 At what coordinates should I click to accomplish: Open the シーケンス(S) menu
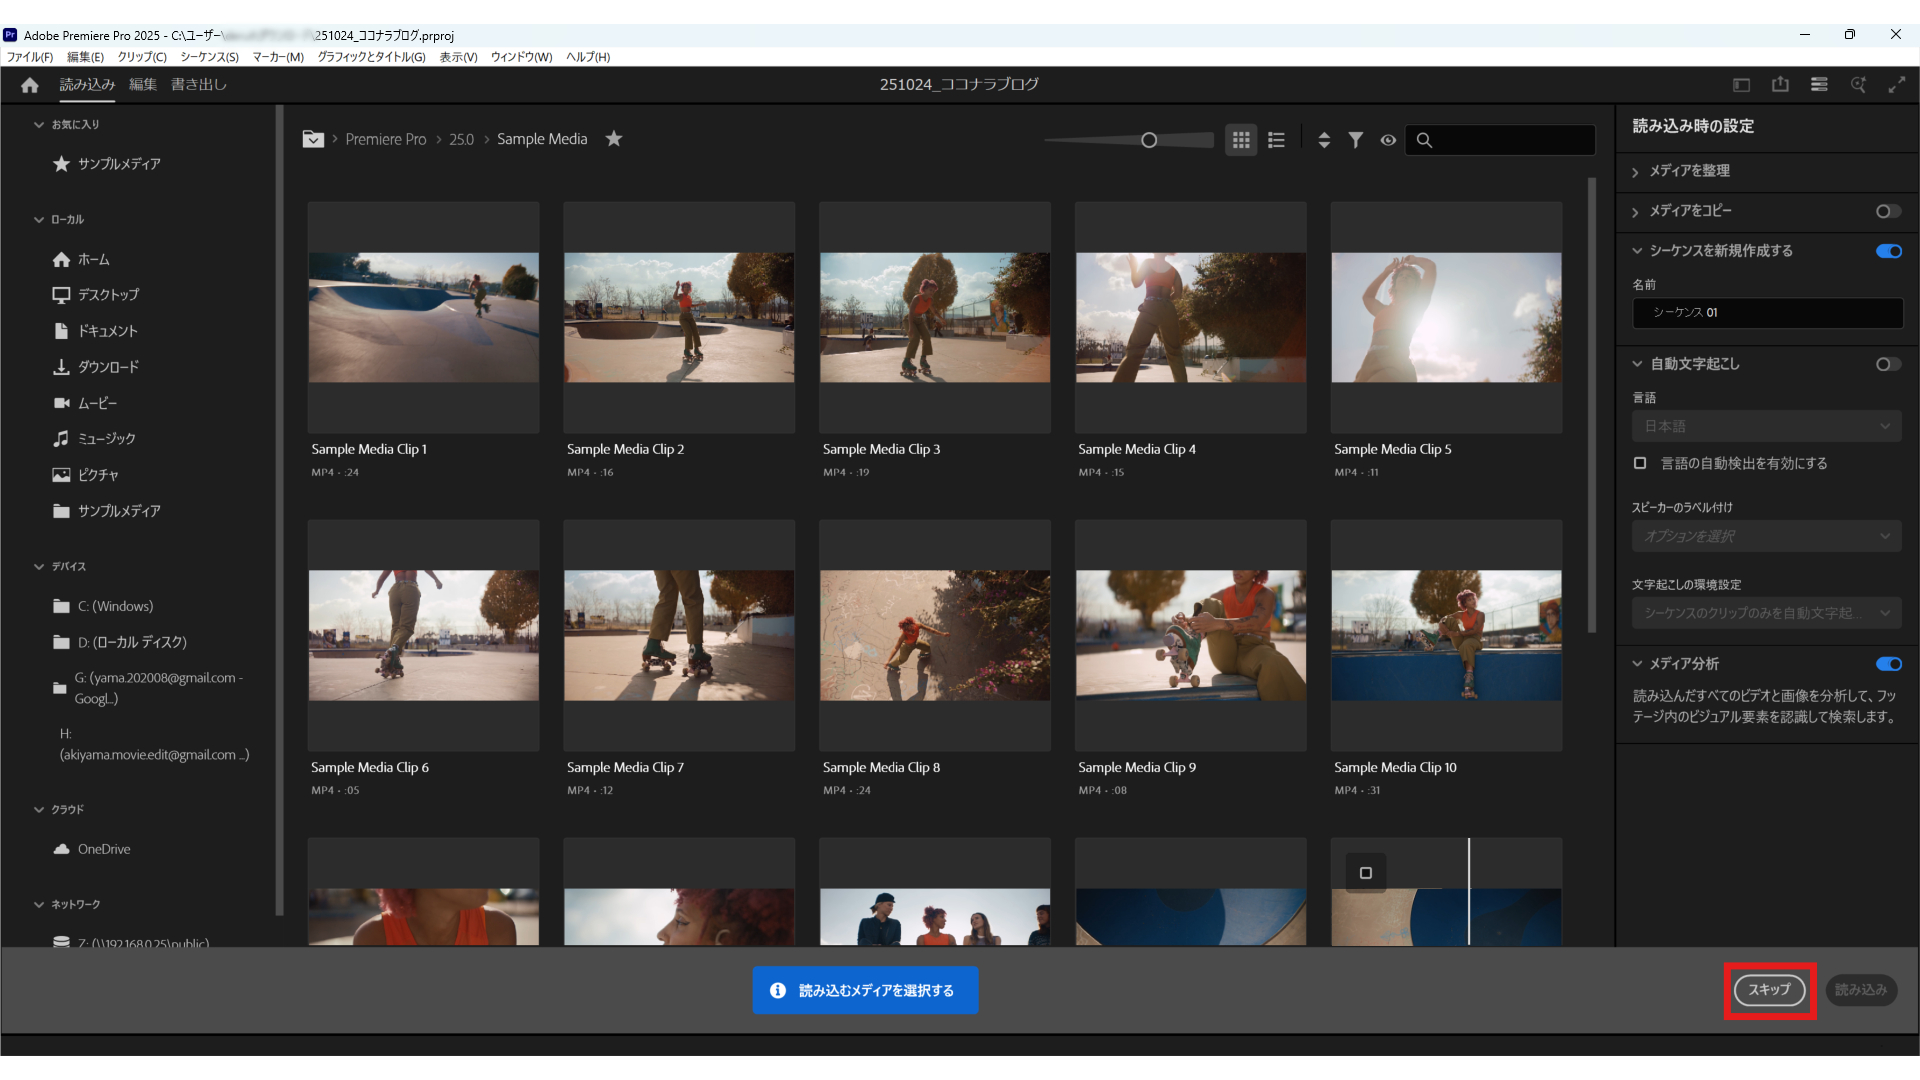(209, 57)
